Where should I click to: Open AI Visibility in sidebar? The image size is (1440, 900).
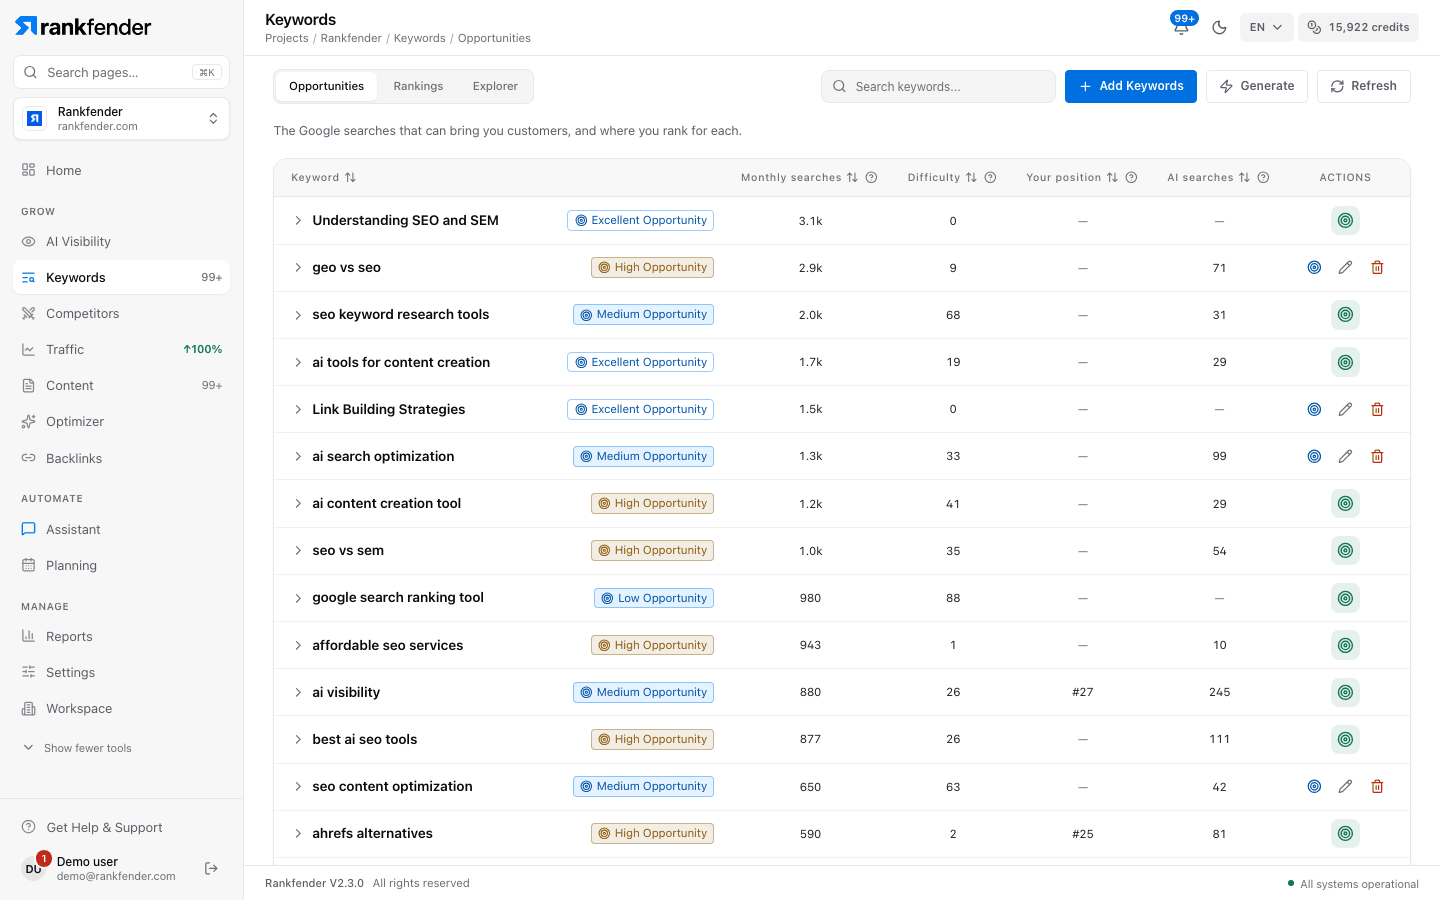point(121,241)
